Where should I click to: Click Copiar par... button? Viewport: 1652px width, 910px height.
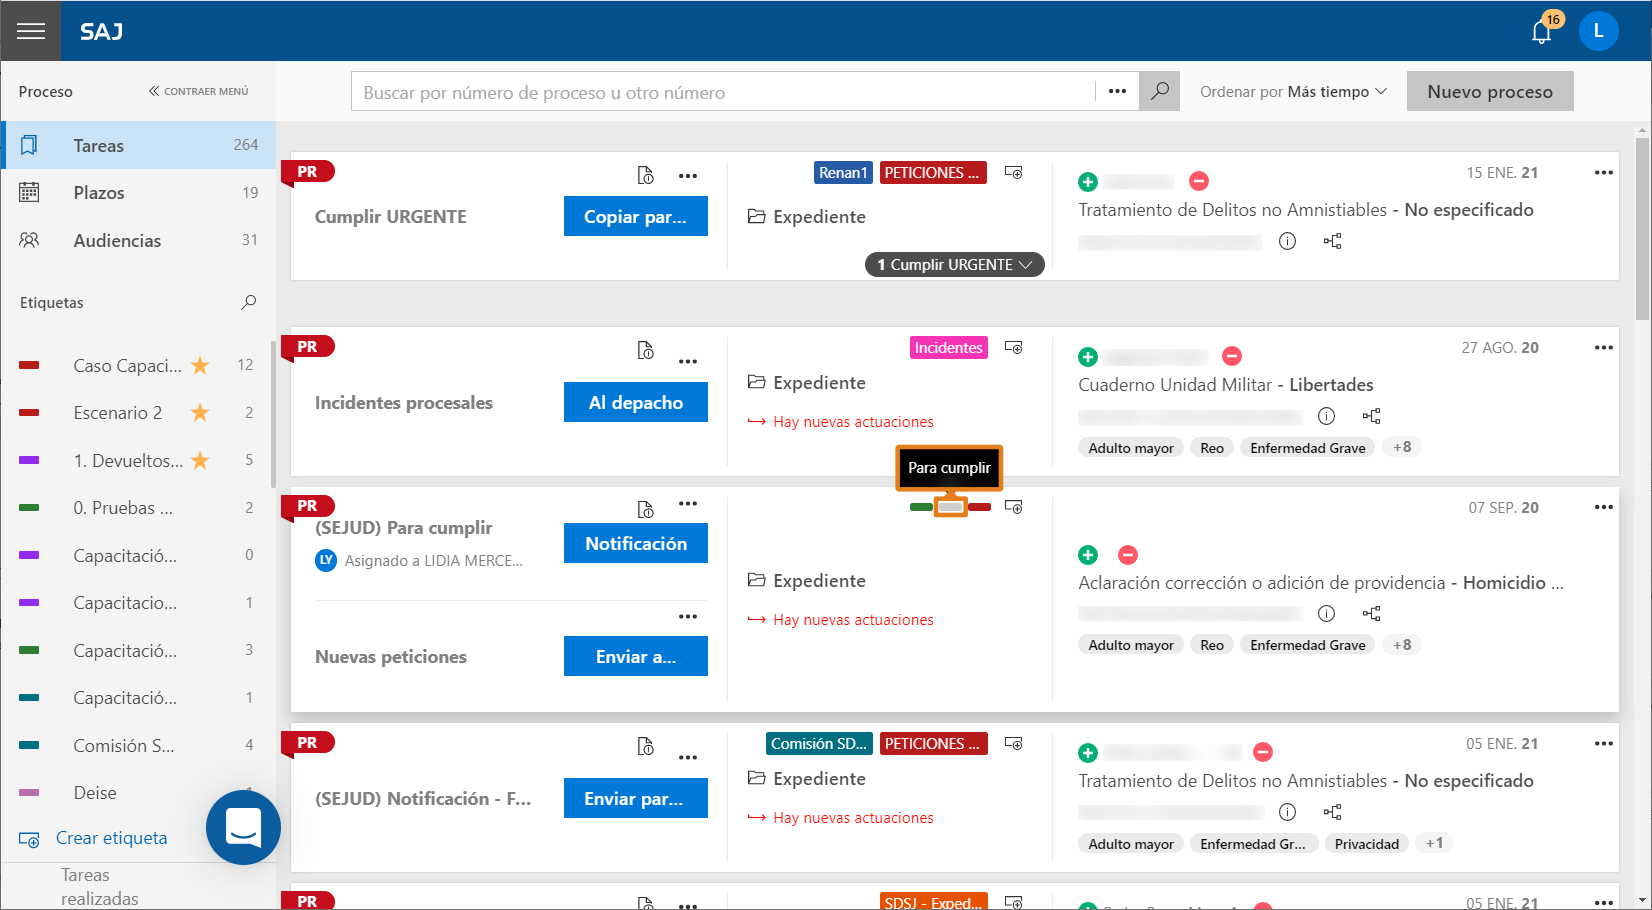pos(636,216)
